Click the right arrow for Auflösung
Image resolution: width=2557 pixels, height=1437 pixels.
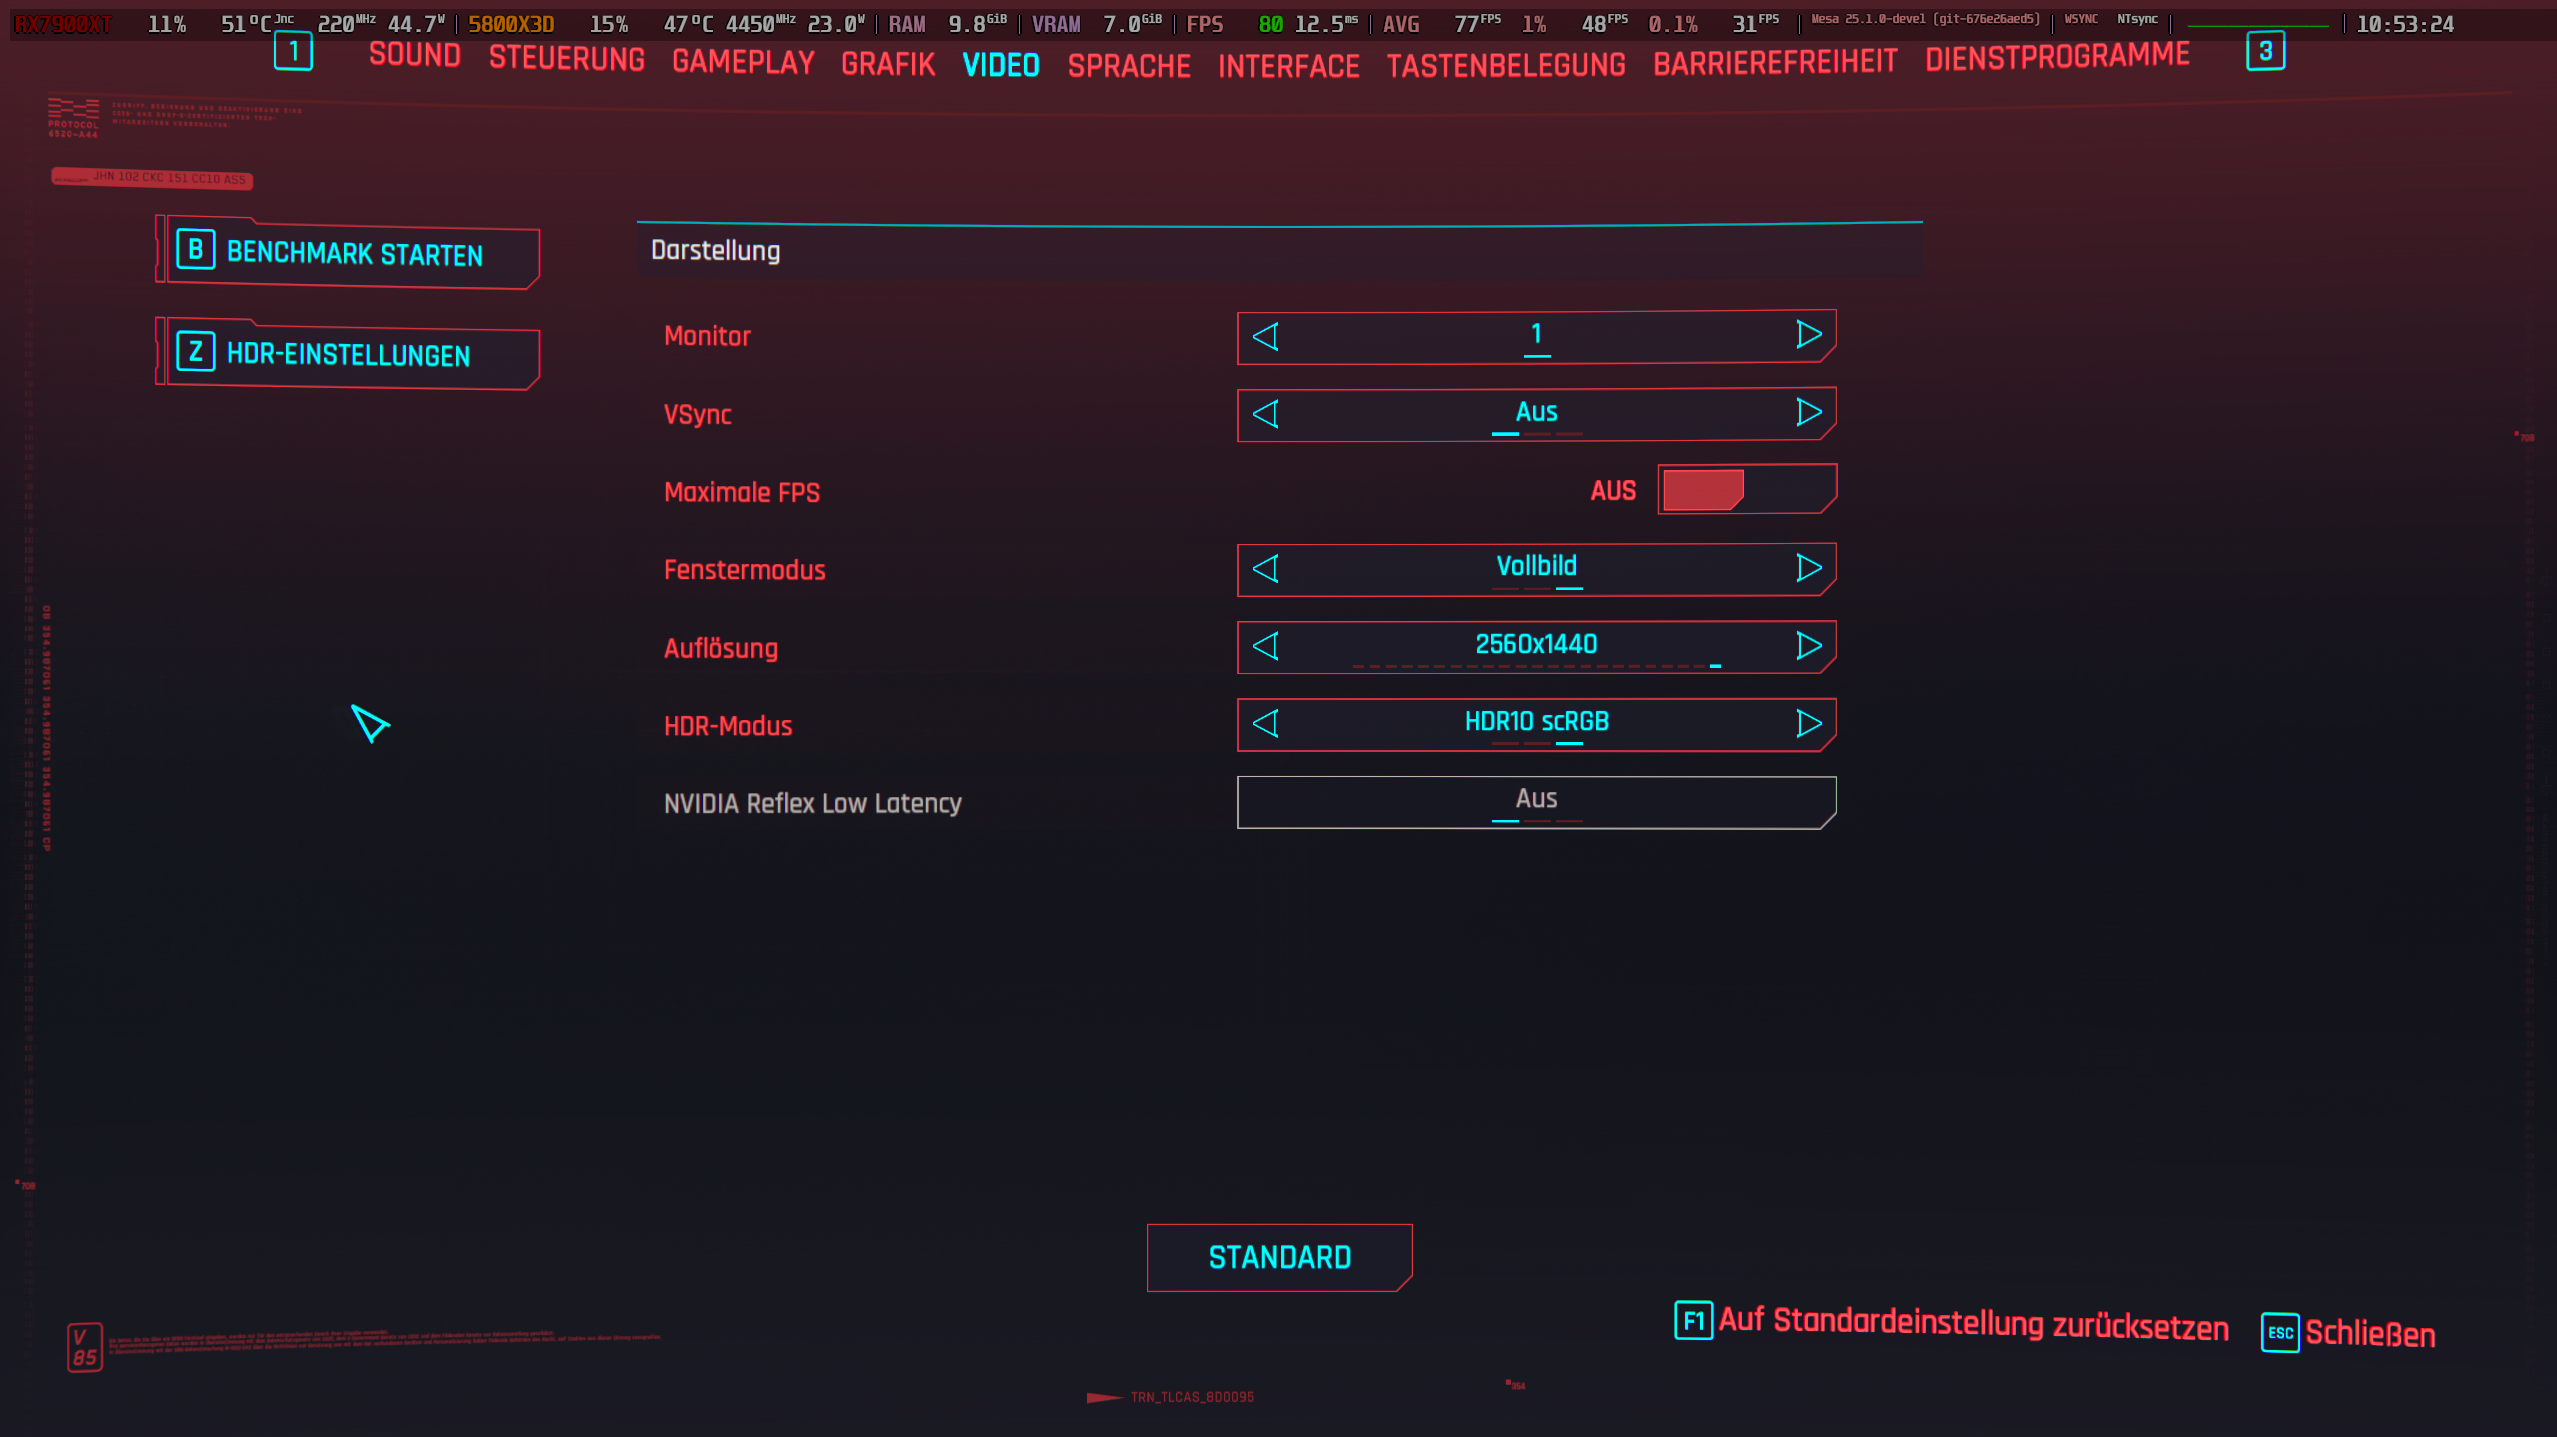pos(1808,646)
